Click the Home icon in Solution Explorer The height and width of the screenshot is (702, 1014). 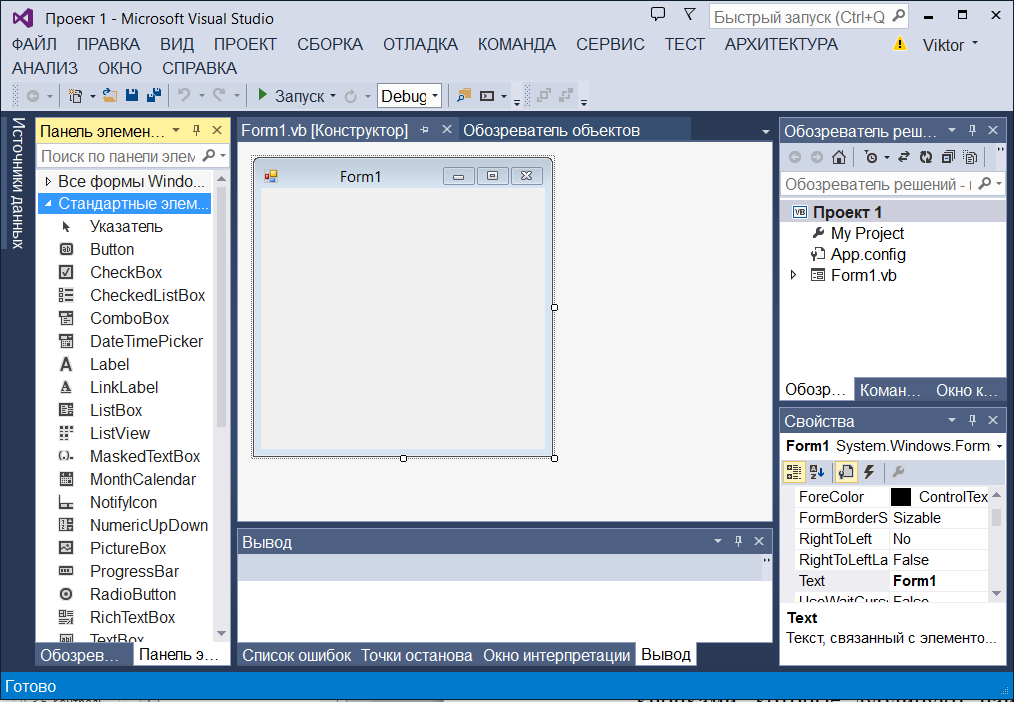click(x=839, y=157)
